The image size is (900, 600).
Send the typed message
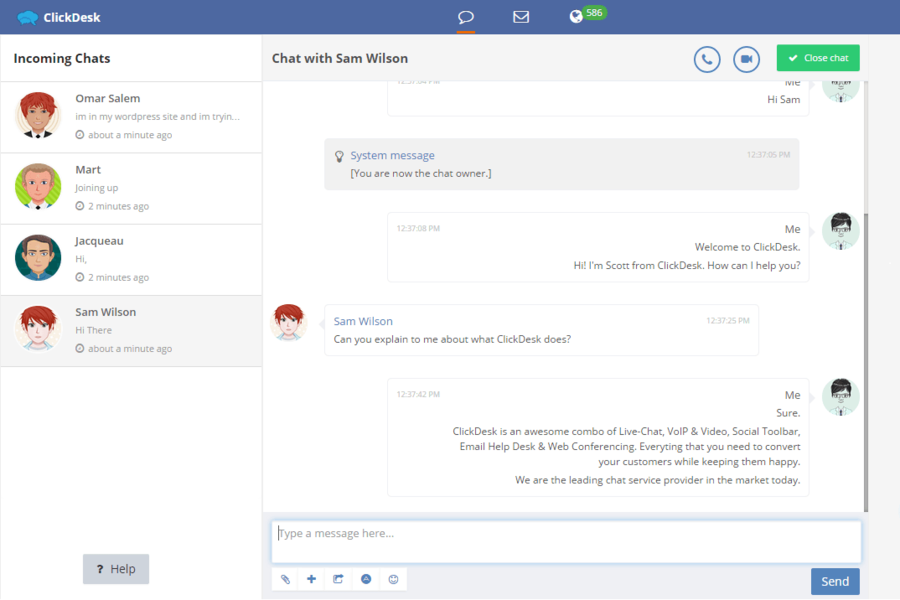click(835, 581)
